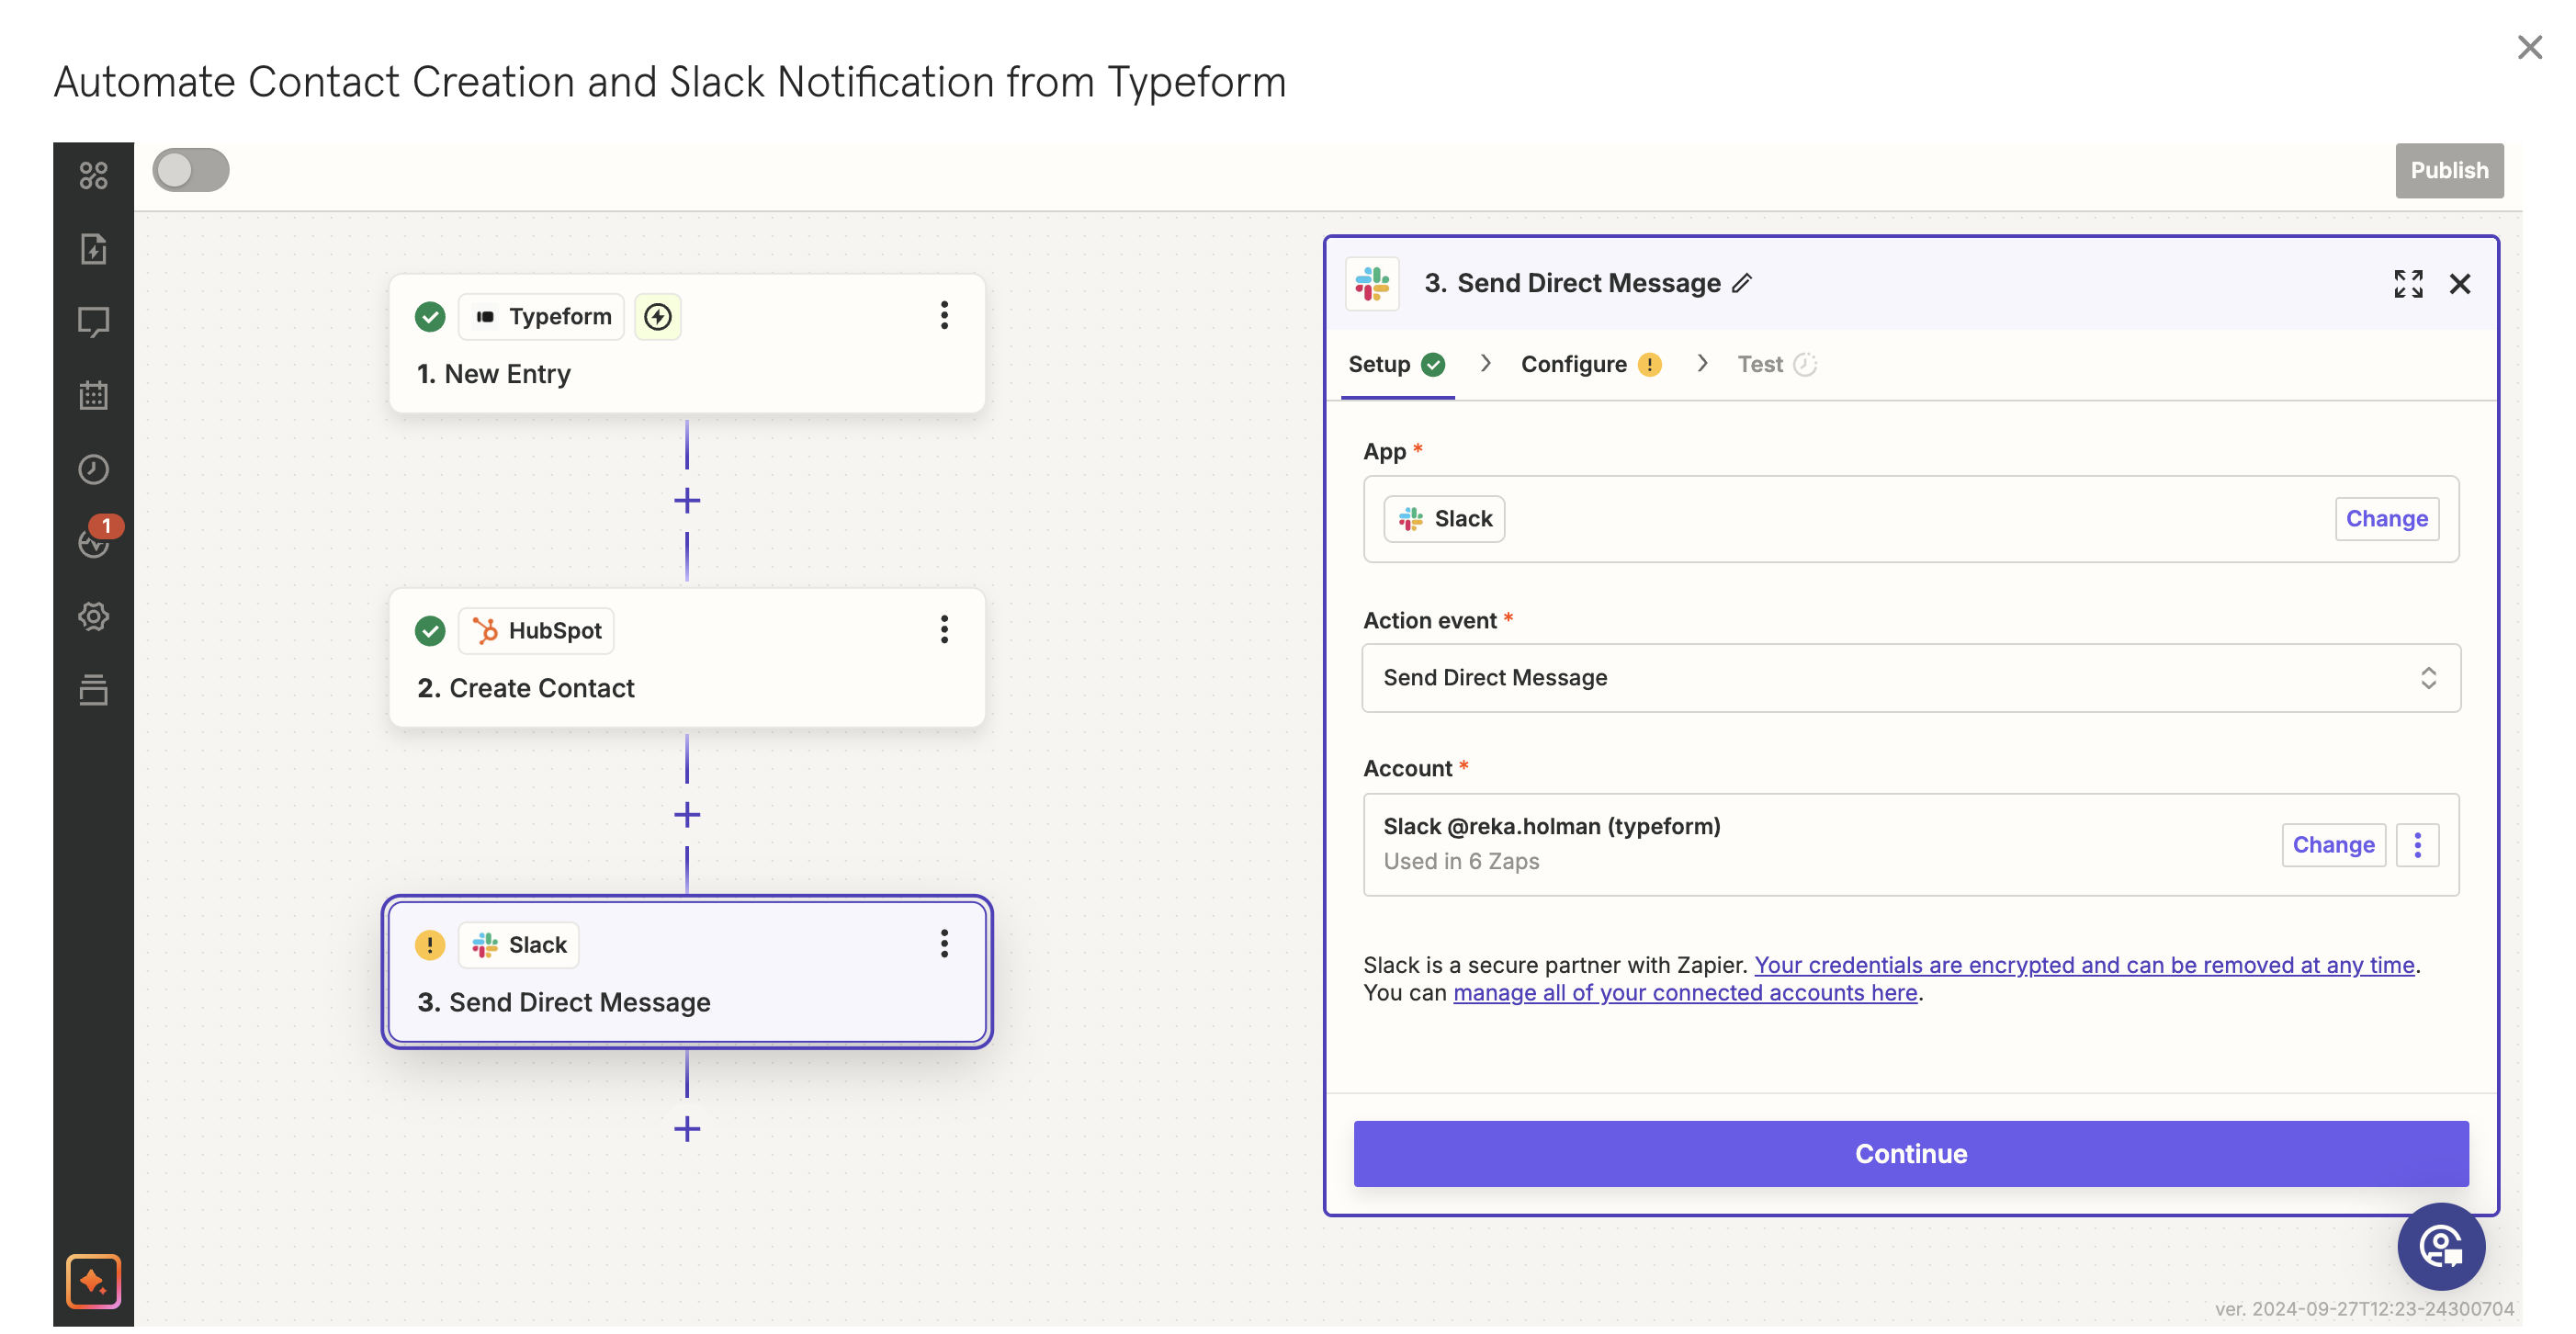Click the Slack app field chip in panel

pyautogui.click(x=1444, y=519)
